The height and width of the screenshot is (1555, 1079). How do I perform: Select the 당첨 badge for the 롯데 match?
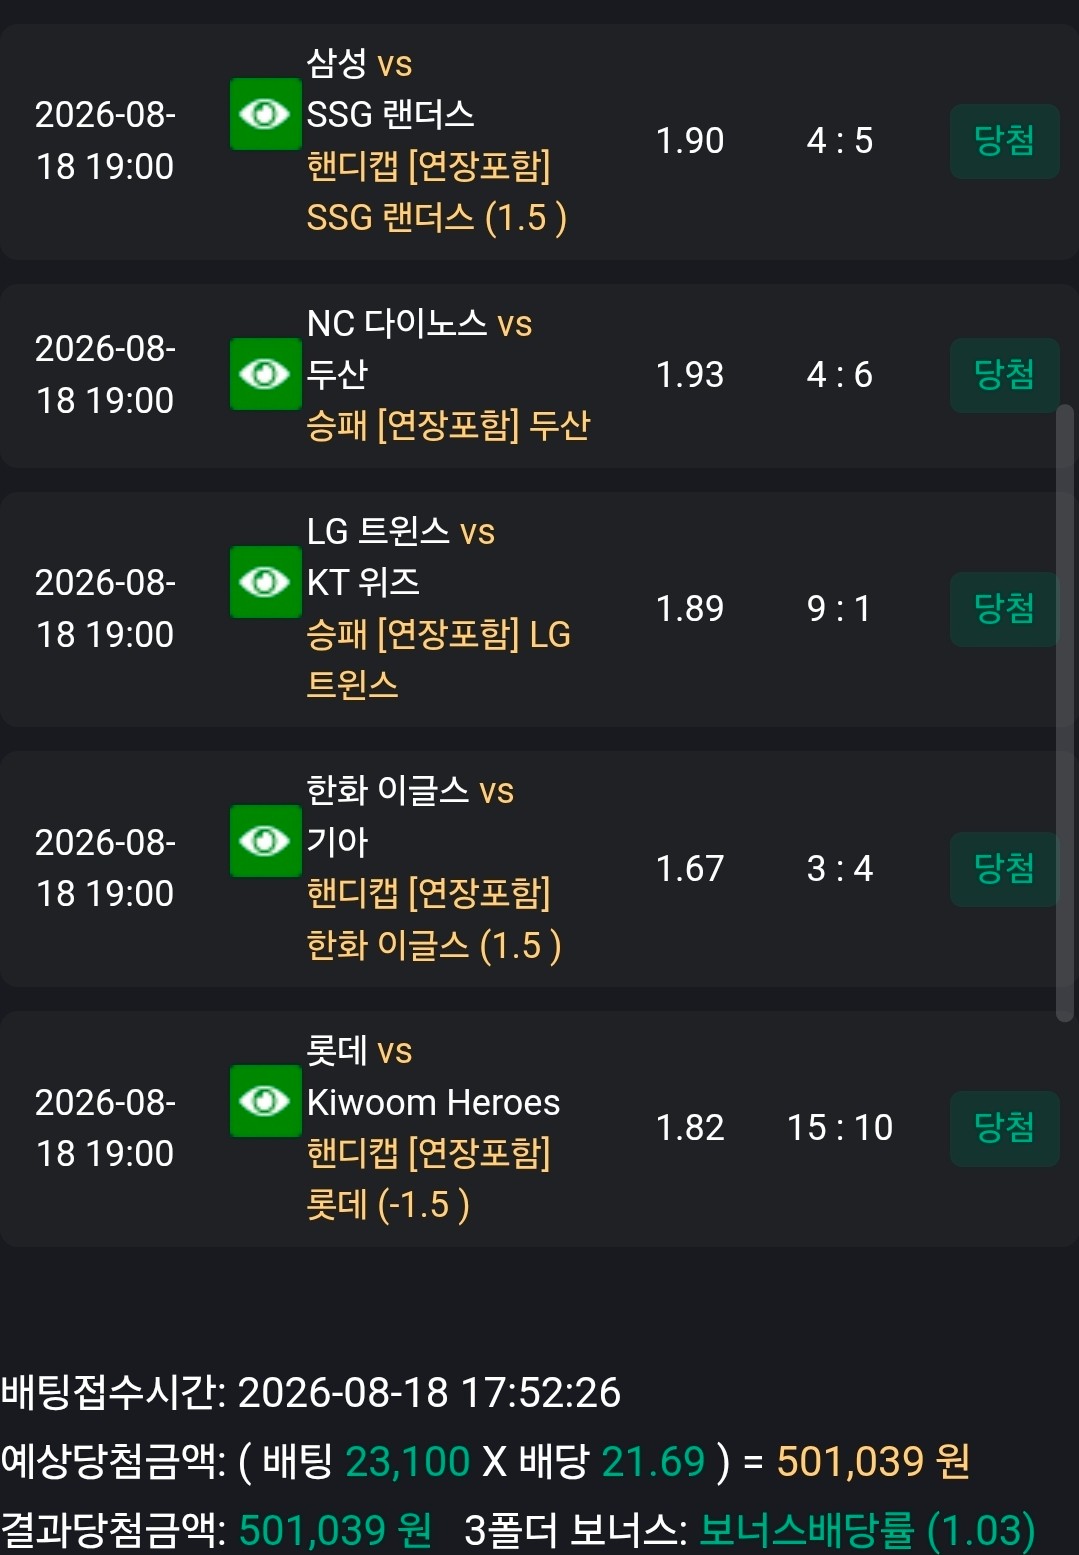tap(1004, 1128)
